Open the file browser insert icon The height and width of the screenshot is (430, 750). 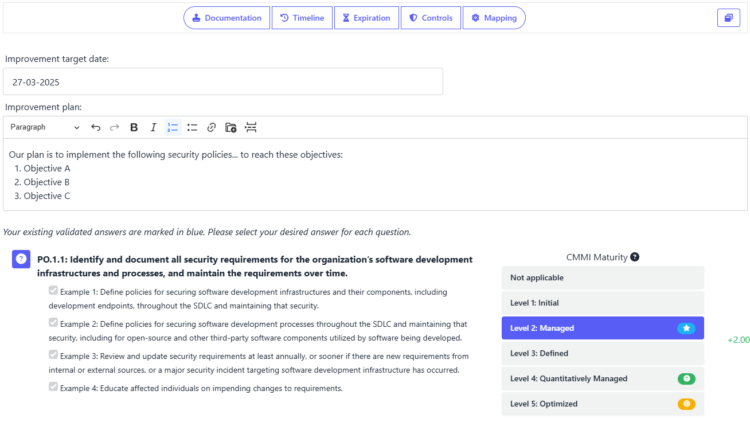pyautogui.click(x=231, y=127)
